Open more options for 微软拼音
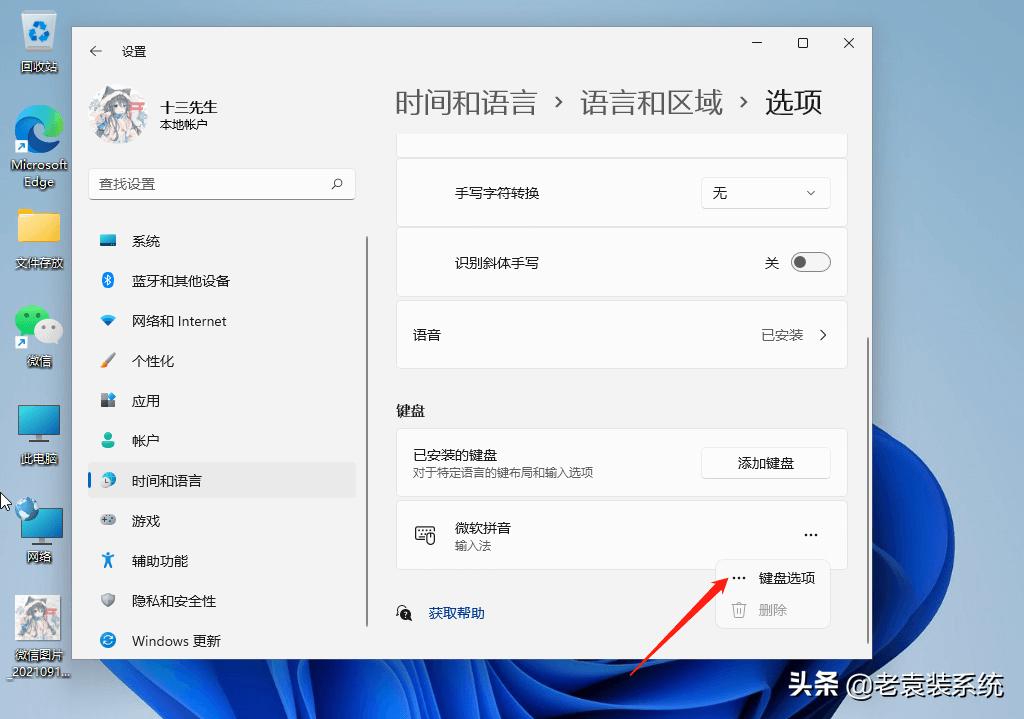Screen dimensions: 1024x719 coord(810,534)
